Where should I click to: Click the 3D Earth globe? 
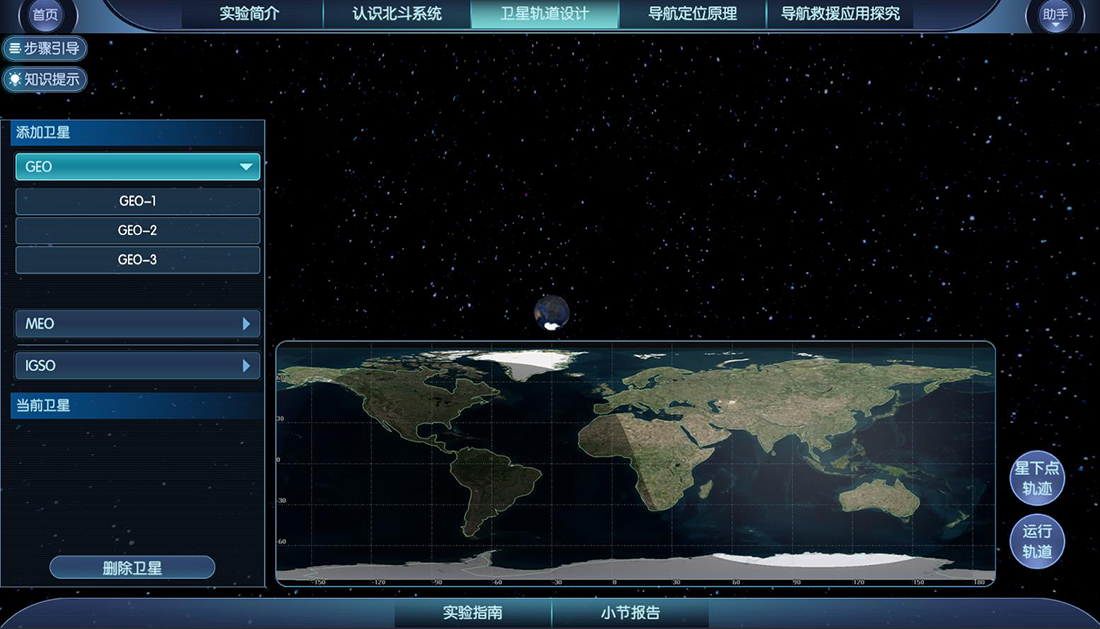[x=551, y=312]
